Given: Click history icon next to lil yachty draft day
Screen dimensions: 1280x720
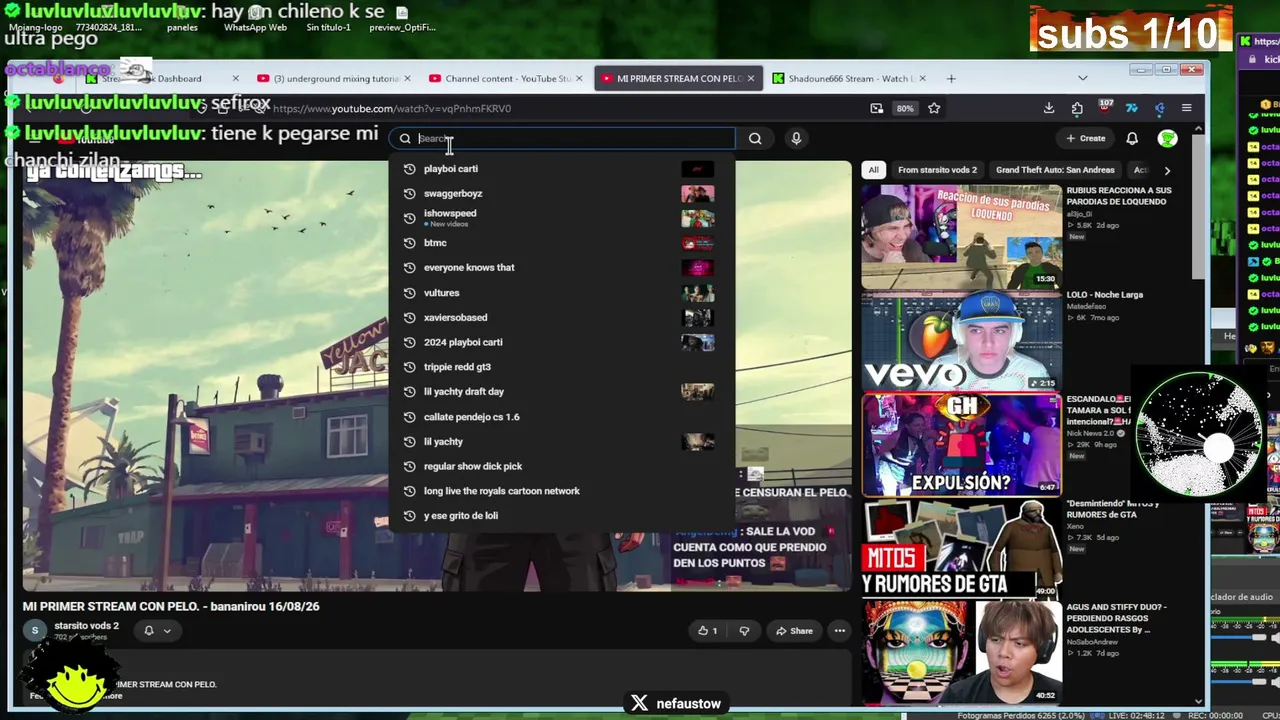Looking at the screenshot, I should point(409,392).
